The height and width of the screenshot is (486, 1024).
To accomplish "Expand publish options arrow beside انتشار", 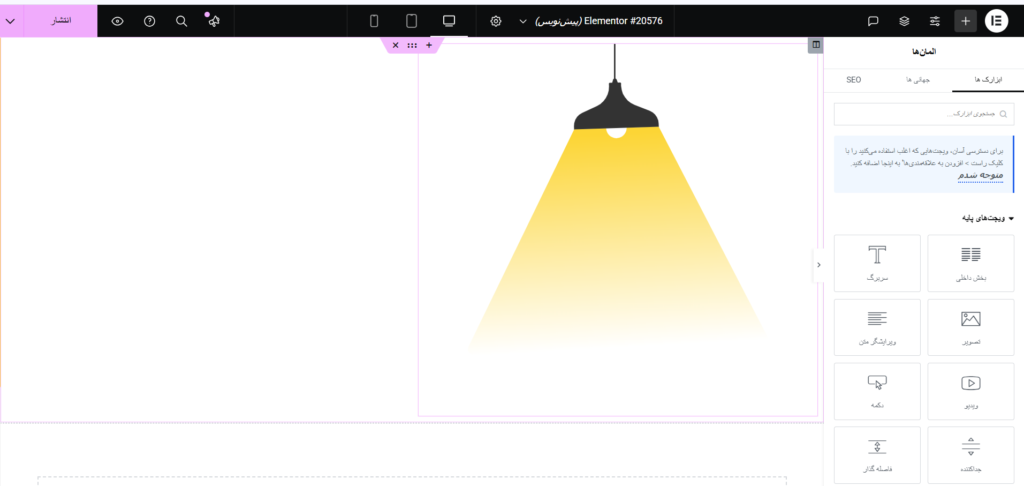I will click(10, 20).
